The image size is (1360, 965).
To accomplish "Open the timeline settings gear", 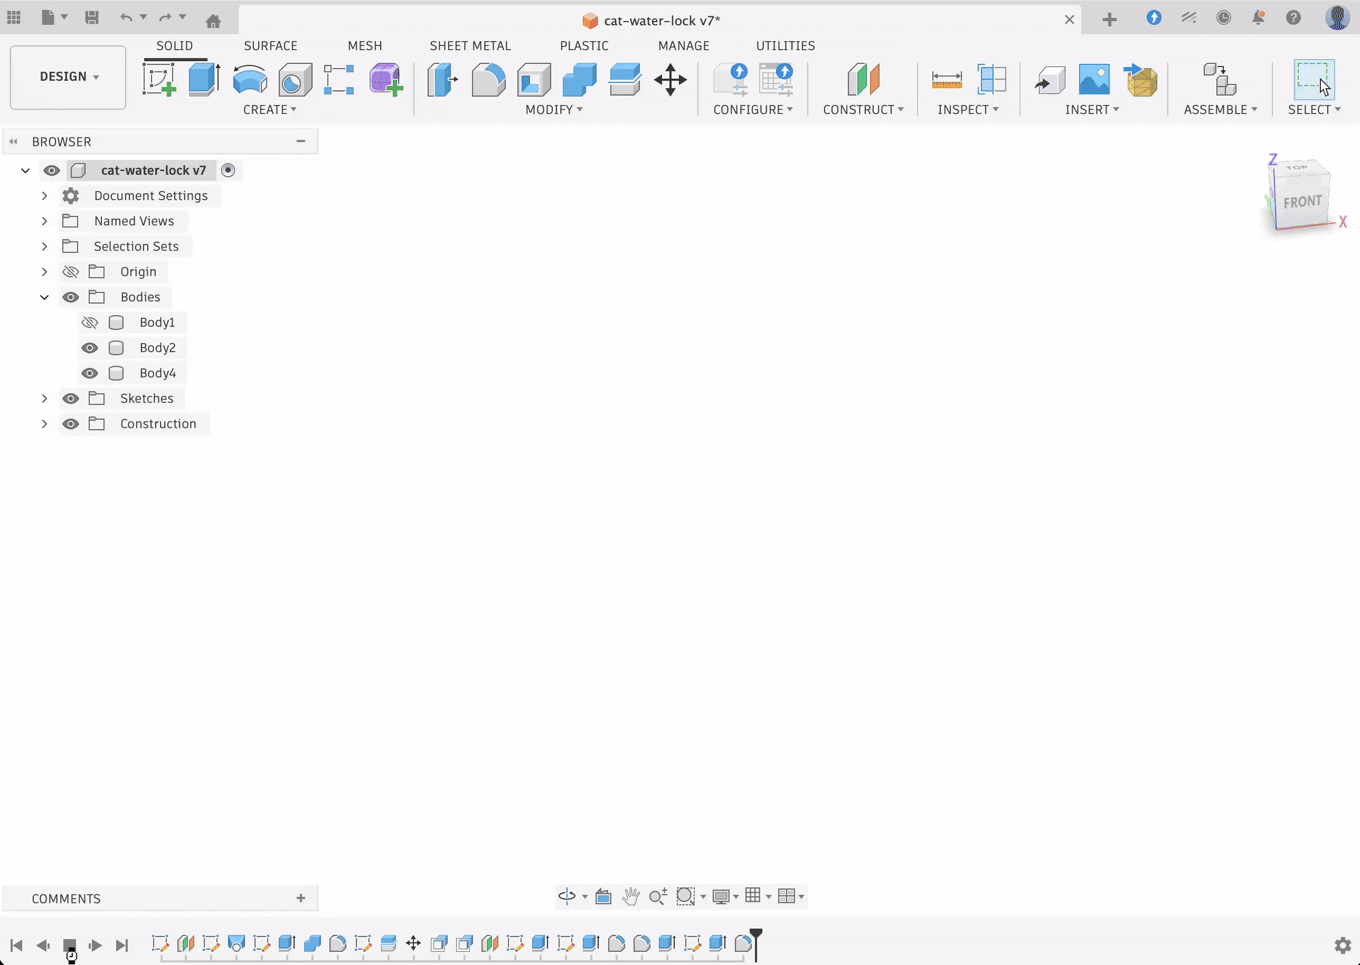I will (x=1343, y=945).
